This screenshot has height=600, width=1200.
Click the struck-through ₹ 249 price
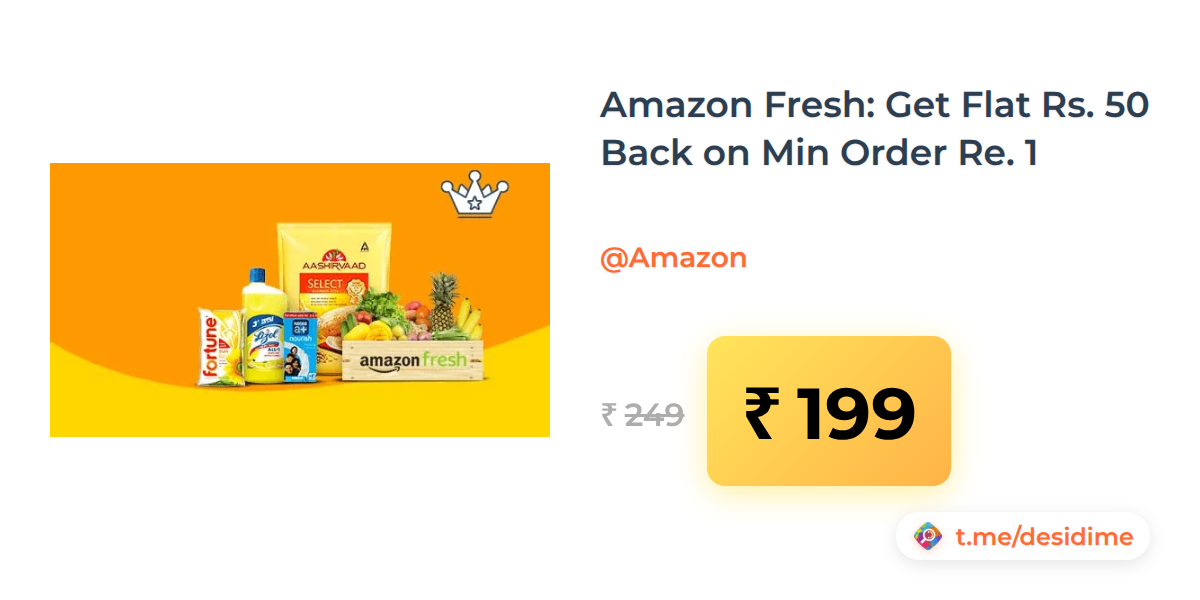(642, 414)
